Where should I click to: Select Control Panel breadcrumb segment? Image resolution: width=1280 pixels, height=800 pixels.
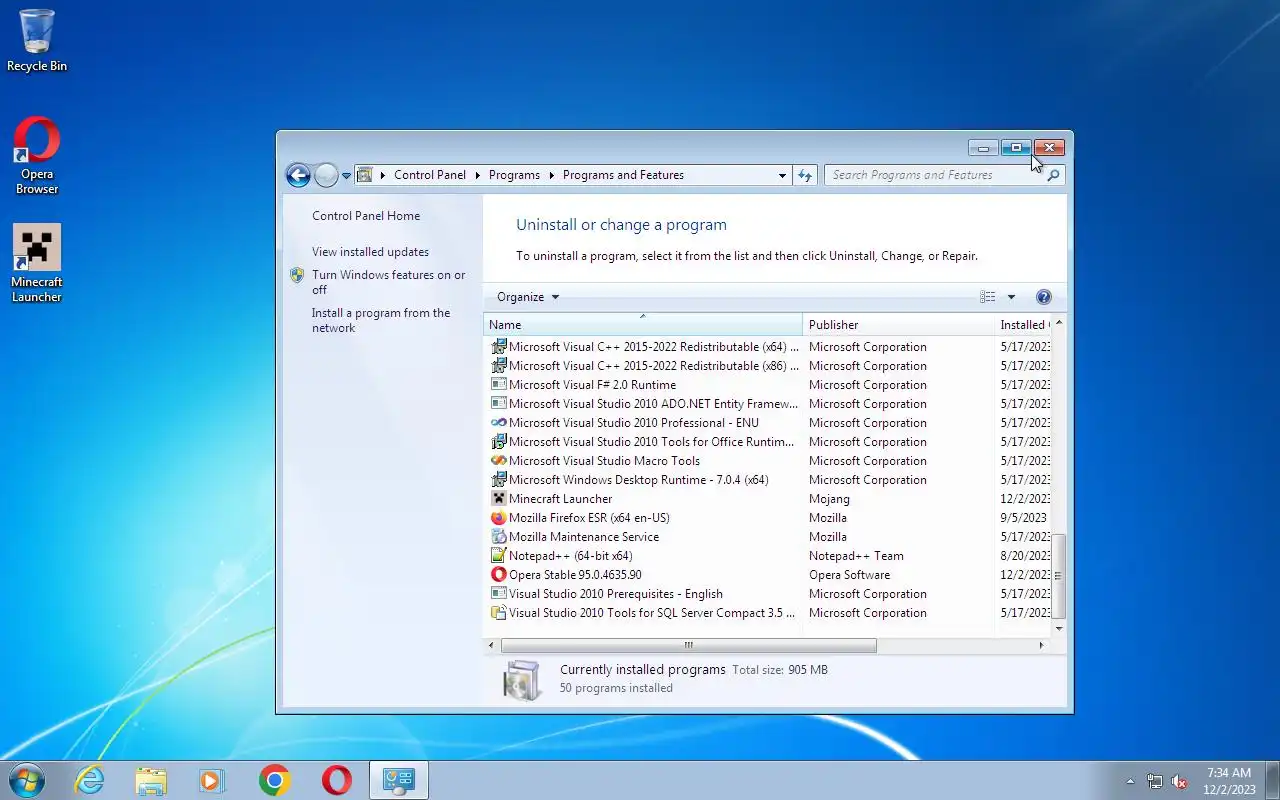point(430,175)
